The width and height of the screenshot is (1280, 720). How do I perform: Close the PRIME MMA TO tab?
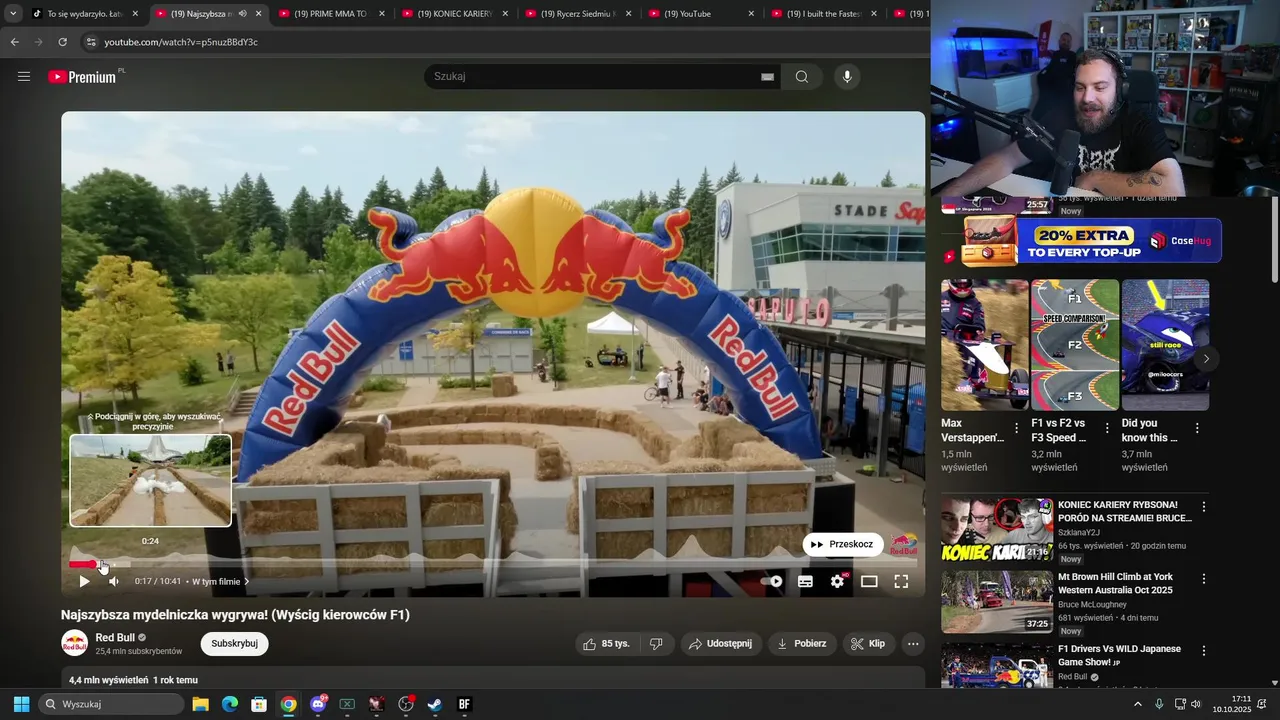(381, 14)
